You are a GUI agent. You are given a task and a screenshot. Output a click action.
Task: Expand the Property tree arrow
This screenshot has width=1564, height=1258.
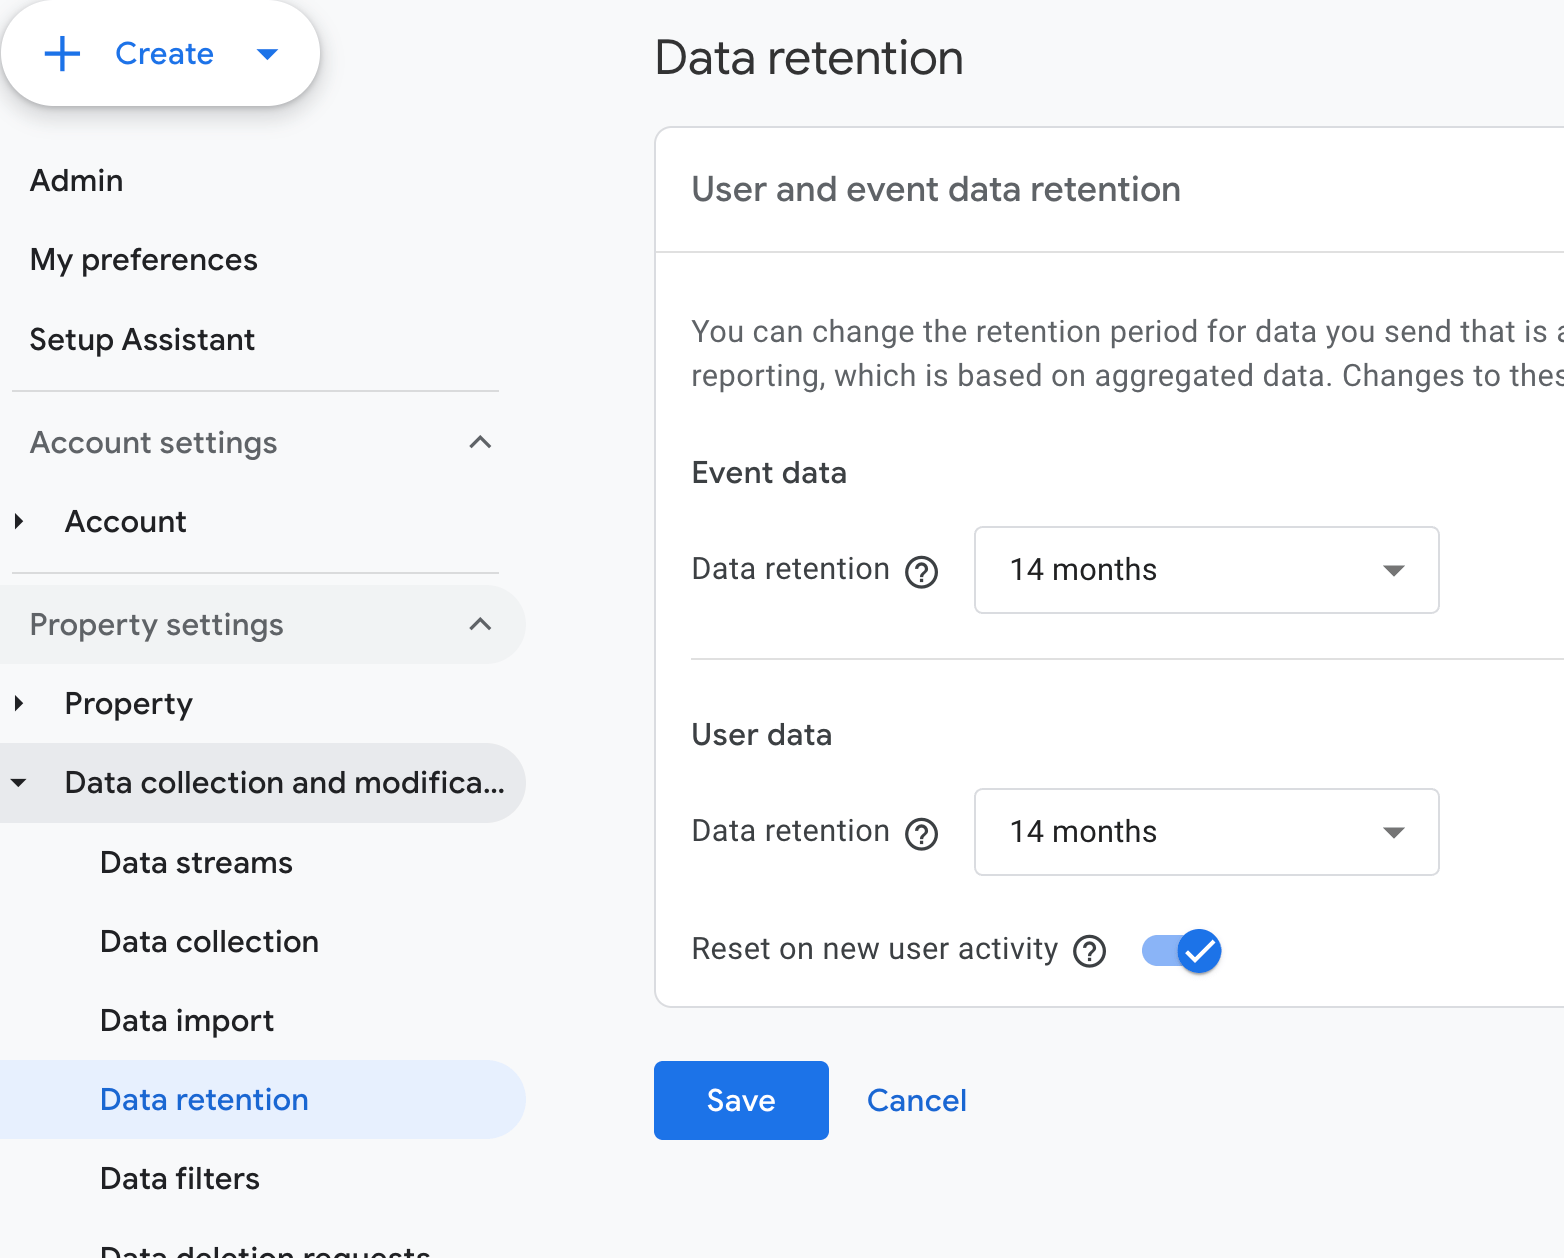click(x=19, y=703)
